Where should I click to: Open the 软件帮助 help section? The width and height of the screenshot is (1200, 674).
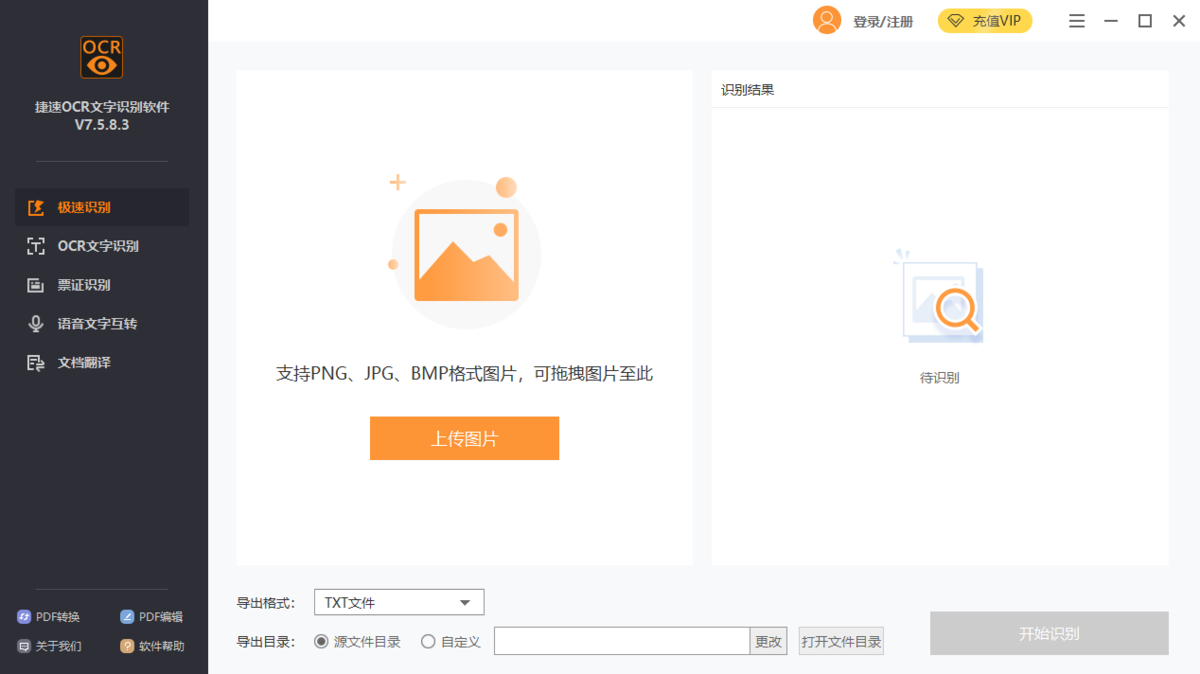[152, 645]
